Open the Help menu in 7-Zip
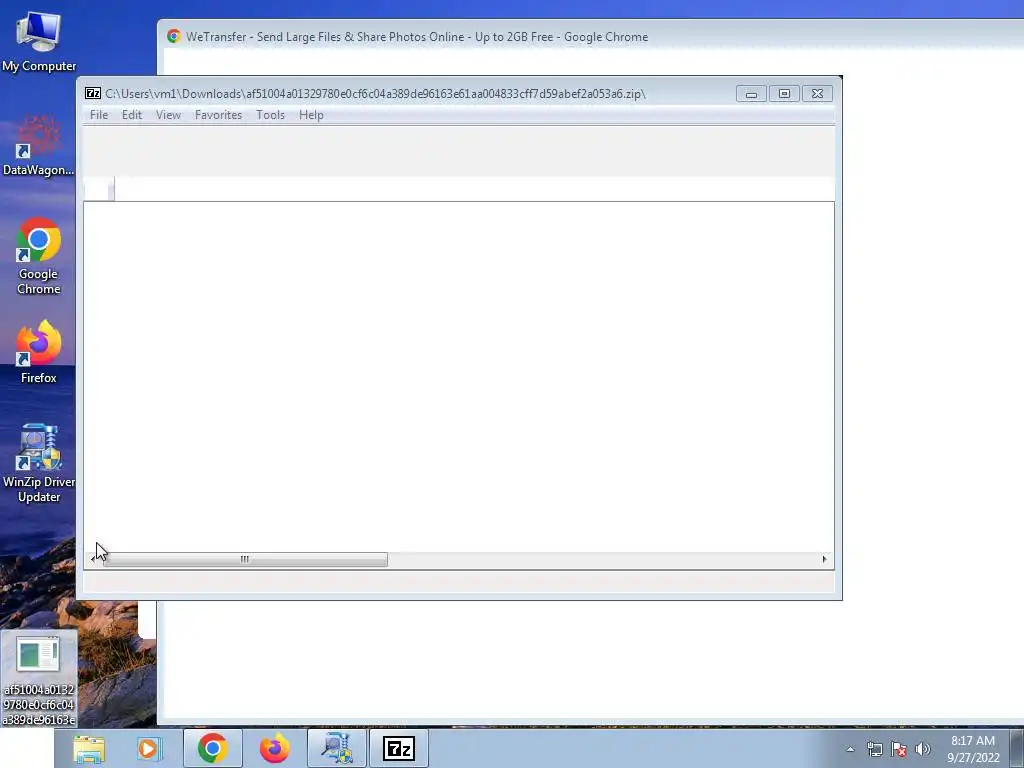The width and height of the screenshot is (1024, 768). coord(312,115)
